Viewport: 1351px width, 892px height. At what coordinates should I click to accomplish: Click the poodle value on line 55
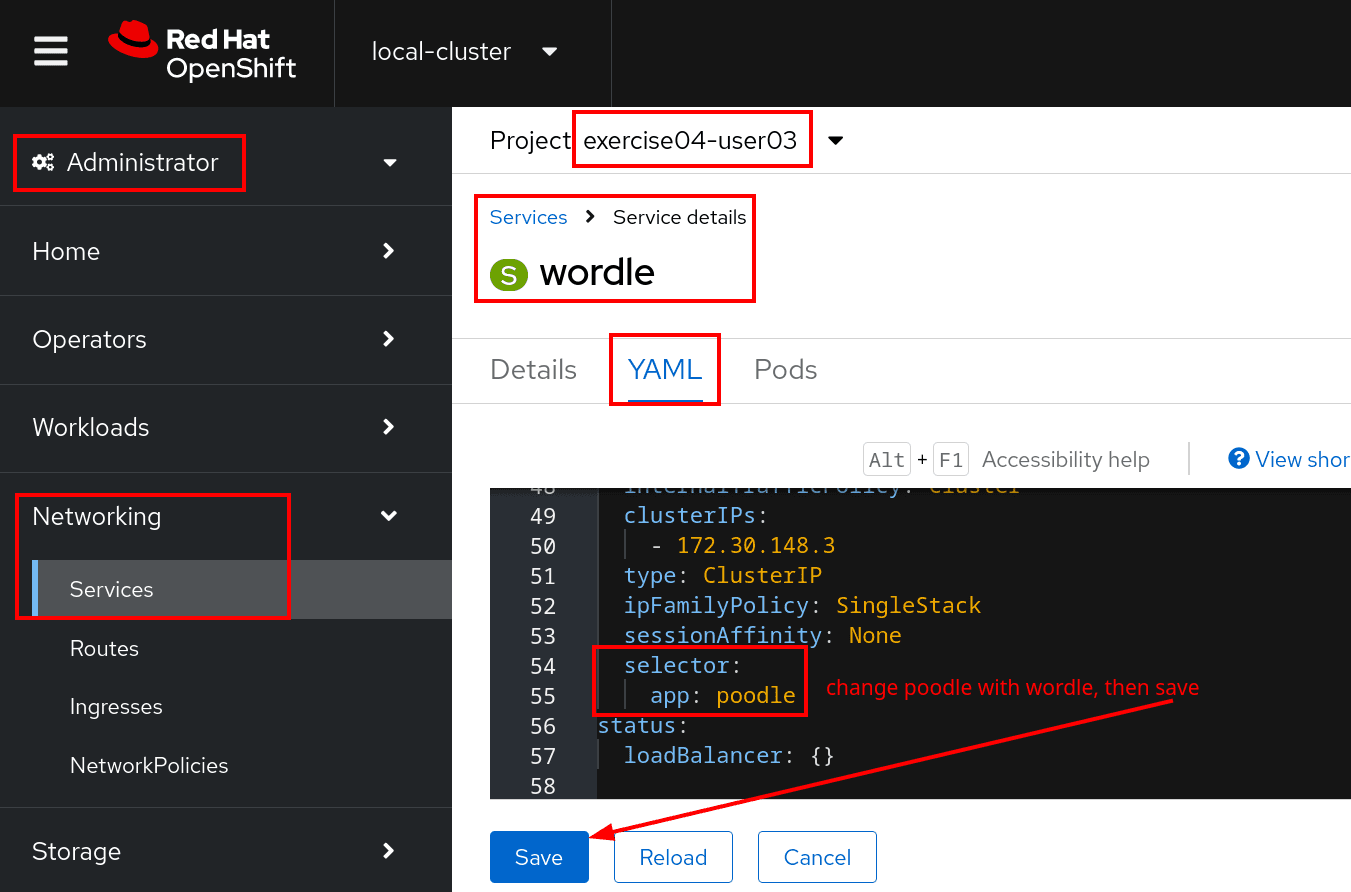756,695
